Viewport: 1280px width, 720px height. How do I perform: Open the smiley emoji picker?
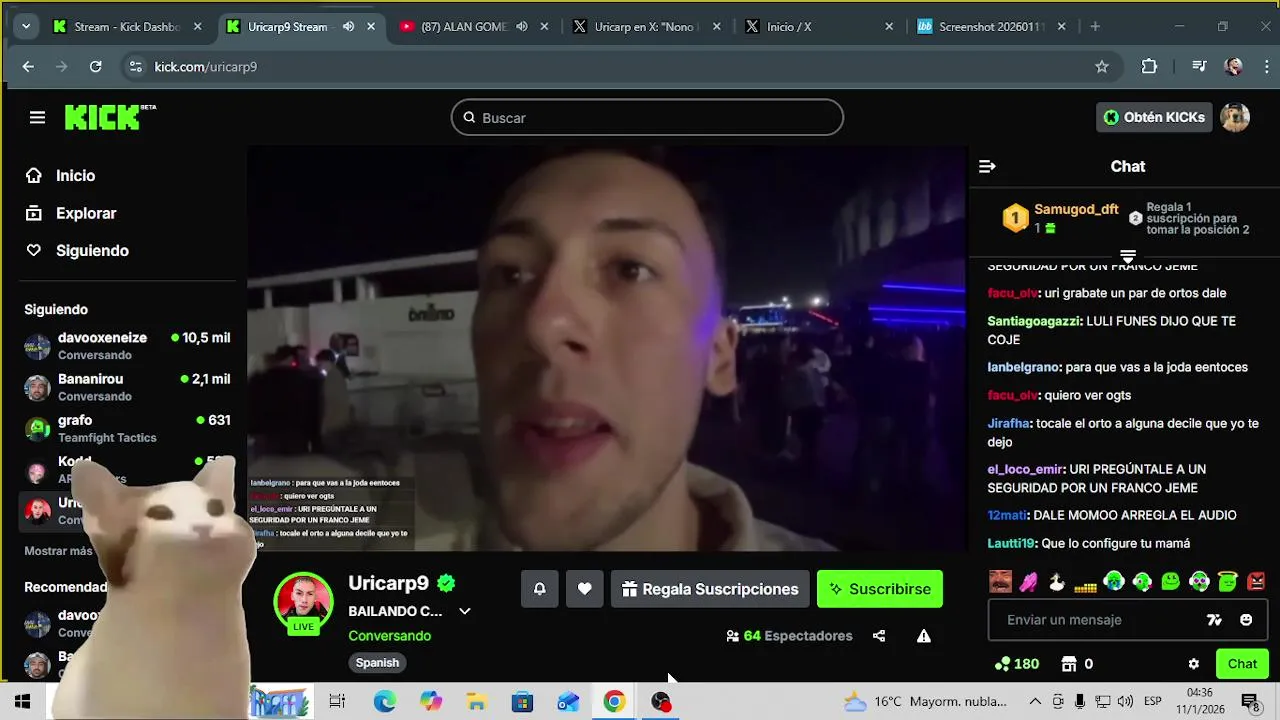(x=1246, y=620)
